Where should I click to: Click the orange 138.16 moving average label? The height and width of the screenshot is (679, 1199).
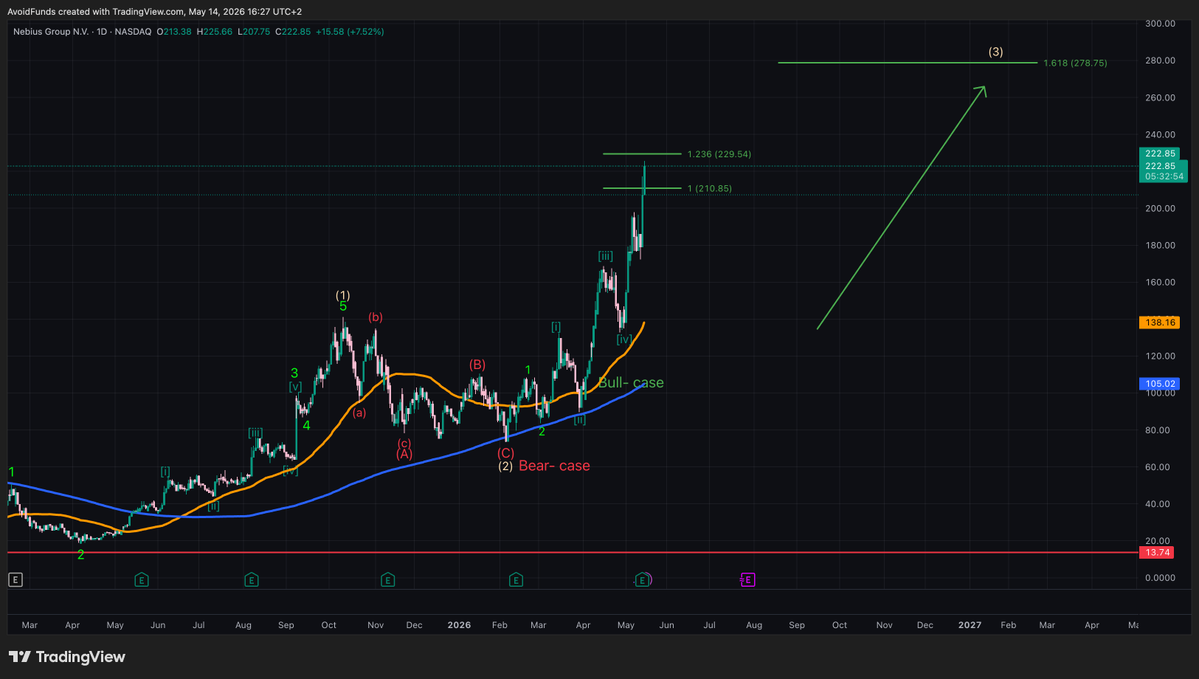point(1159,323)
